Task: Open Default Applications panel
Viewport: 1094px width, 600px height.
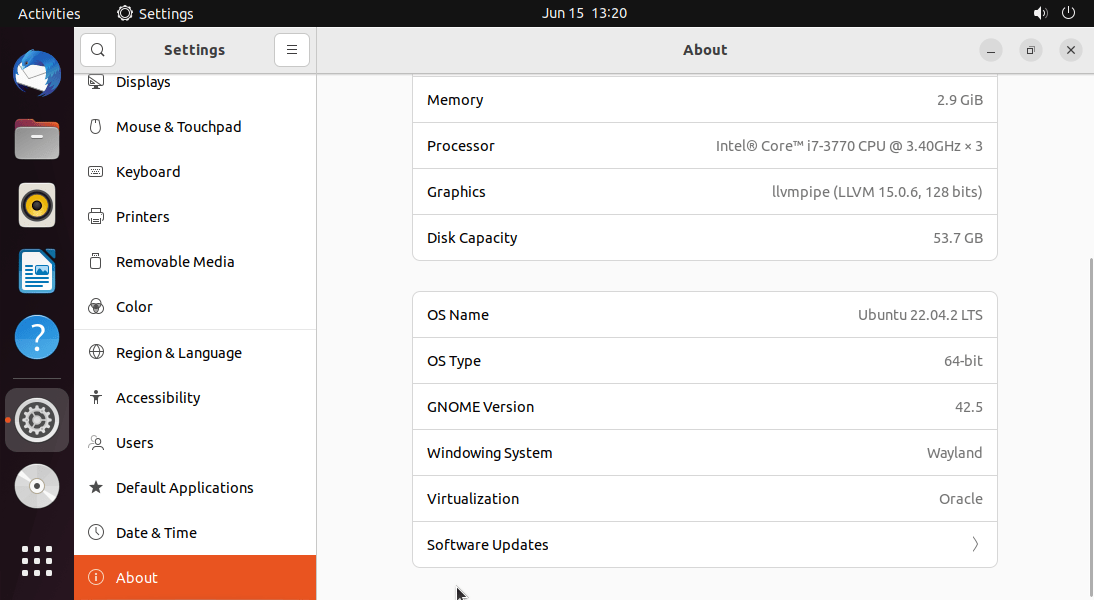Action: coord(195,487)
